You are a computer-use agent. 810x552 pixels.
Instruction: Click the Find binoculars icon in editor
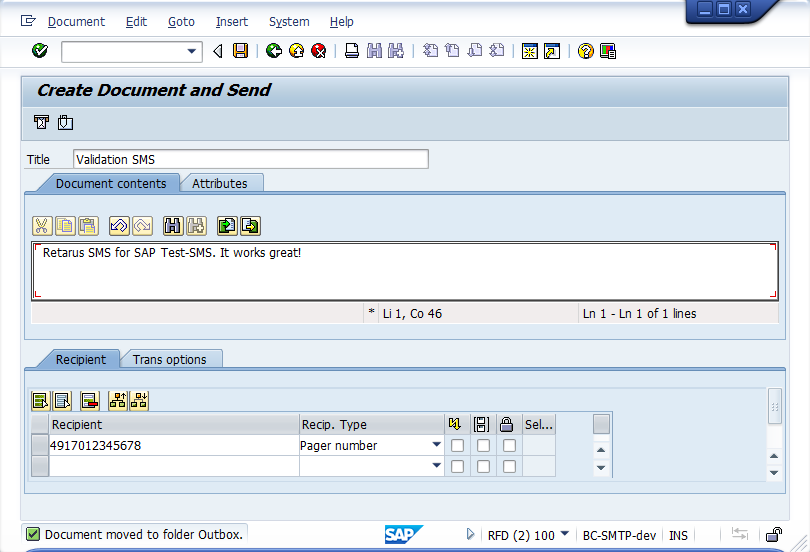click(172, 226)
